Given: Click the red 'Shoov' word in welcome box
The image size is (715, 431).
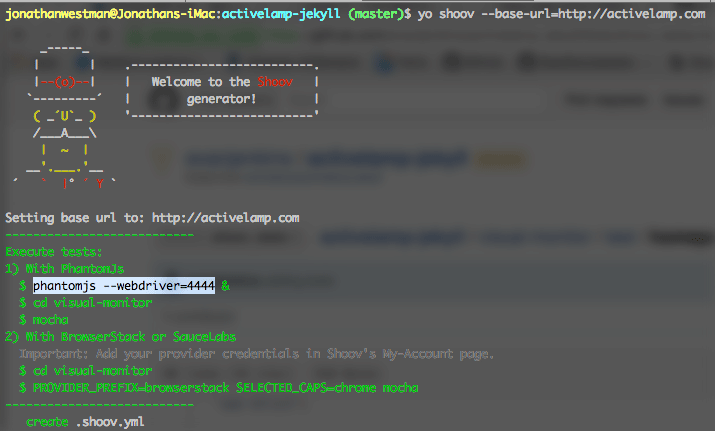Looking at the screenshot, I should [x=275, y=82].
